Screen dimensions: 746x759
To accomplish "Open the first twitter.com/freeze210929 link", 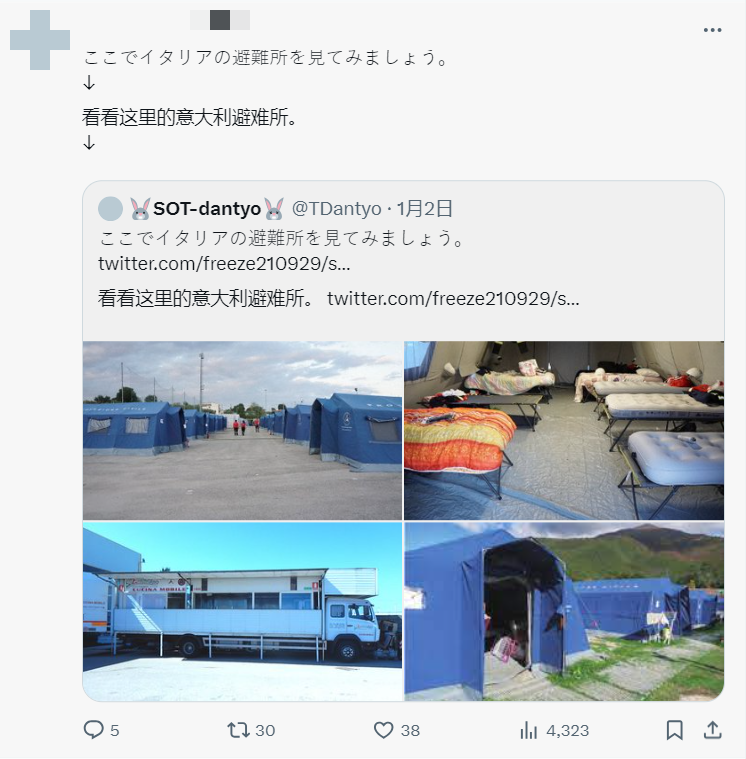I will click(x=224, y=264).
